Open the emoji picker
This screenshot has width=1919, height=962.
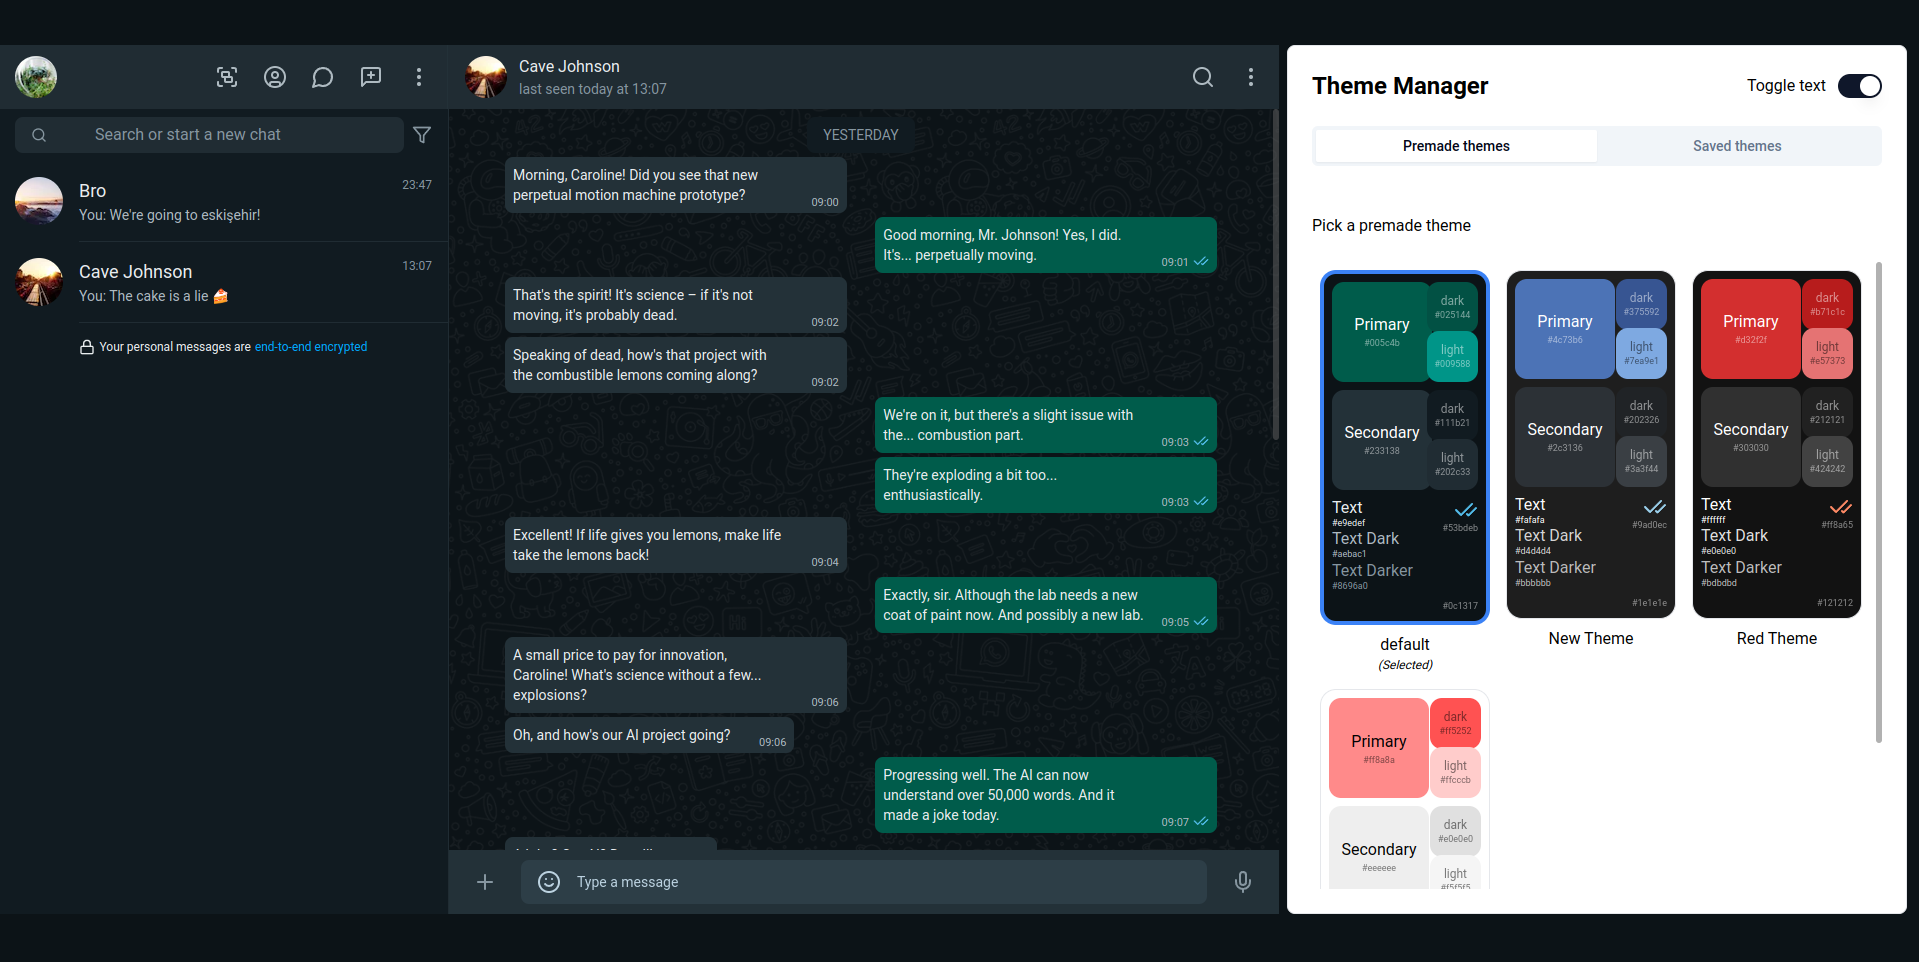point(549,882)
